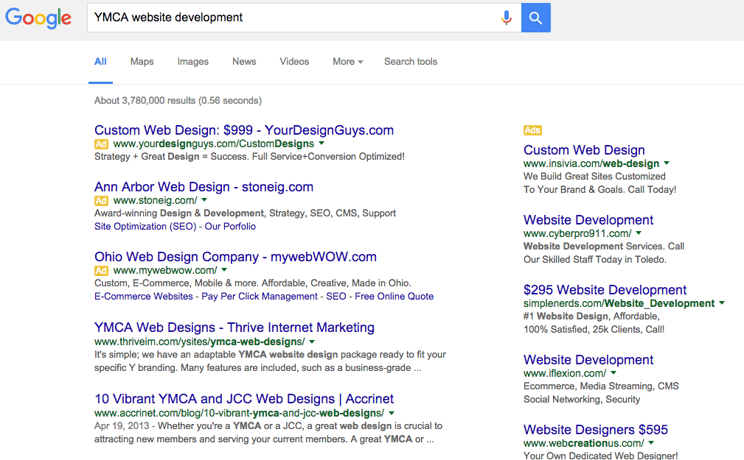Switch to the Maps tab
This screenshot has width=744, height=460.
[142, 62]
